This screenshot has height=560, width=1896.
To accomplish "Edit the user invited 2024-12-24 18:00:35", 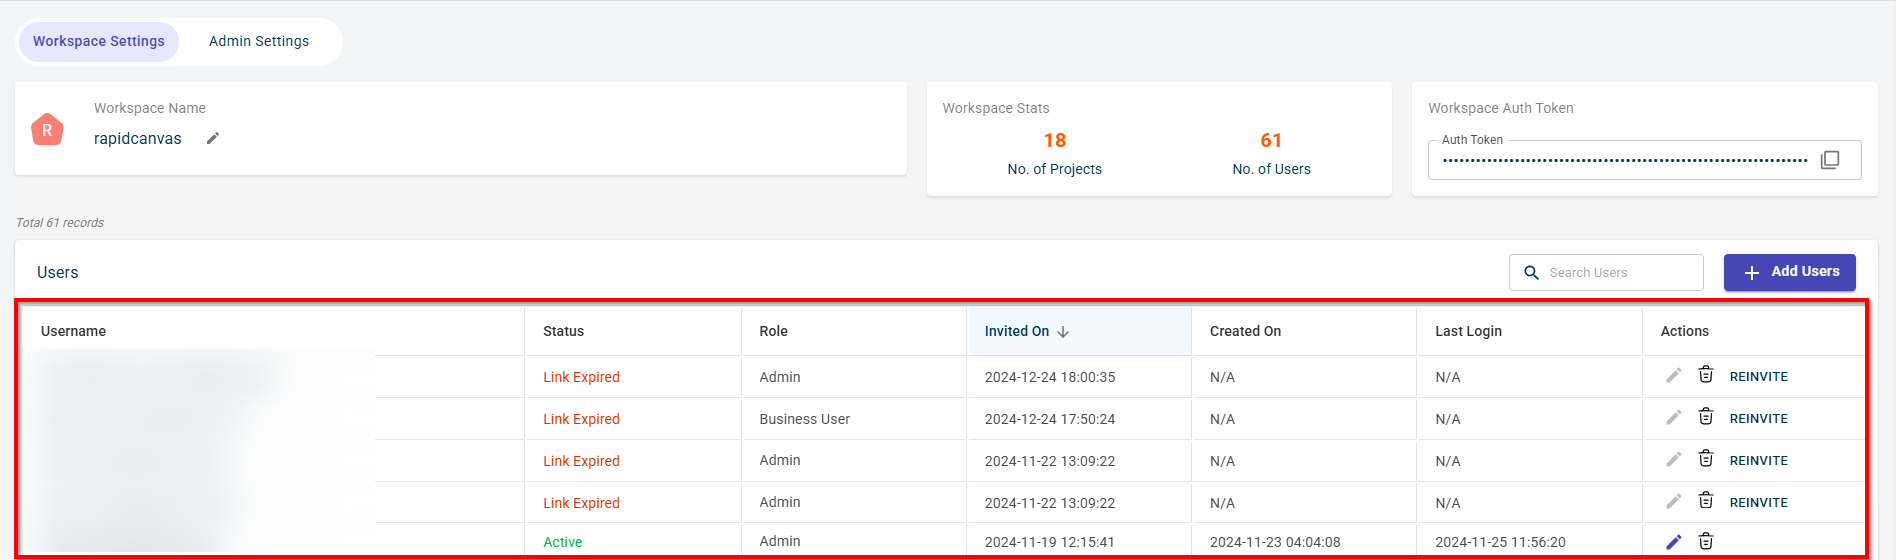I will coord(1674,376).
